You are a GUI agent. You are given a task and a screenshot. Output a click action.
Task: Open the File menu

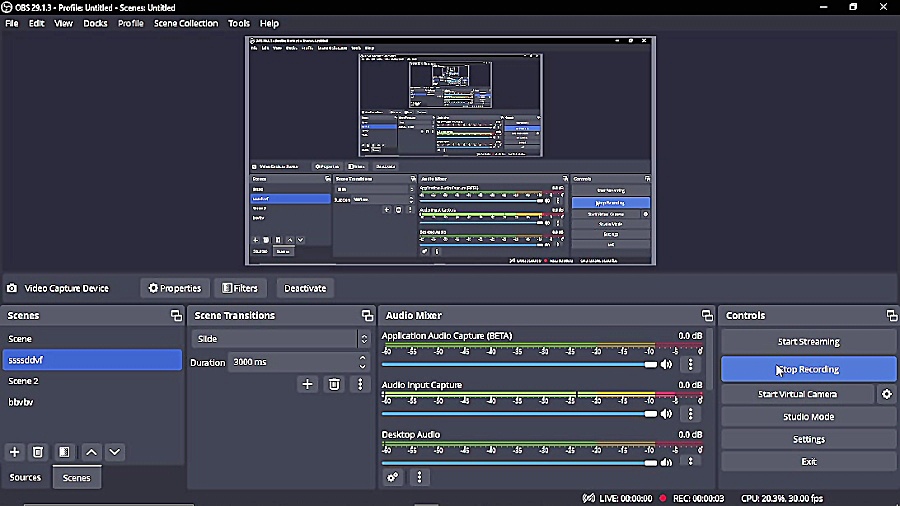pyautogui.click(x=11, y=24)
